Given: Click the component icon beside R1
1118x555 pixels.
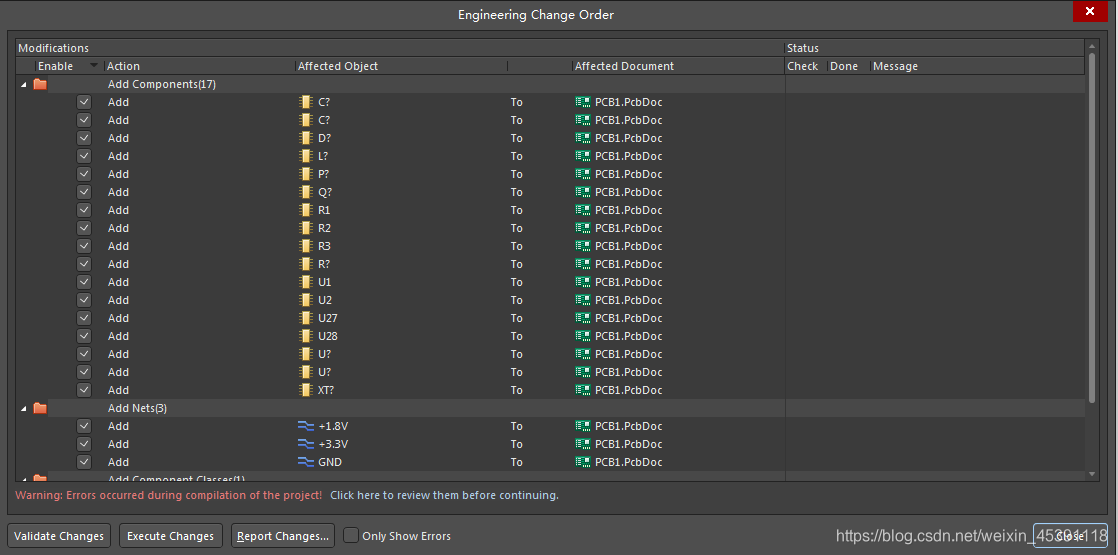Looking at the screenshot, I should tap(306, 210).
